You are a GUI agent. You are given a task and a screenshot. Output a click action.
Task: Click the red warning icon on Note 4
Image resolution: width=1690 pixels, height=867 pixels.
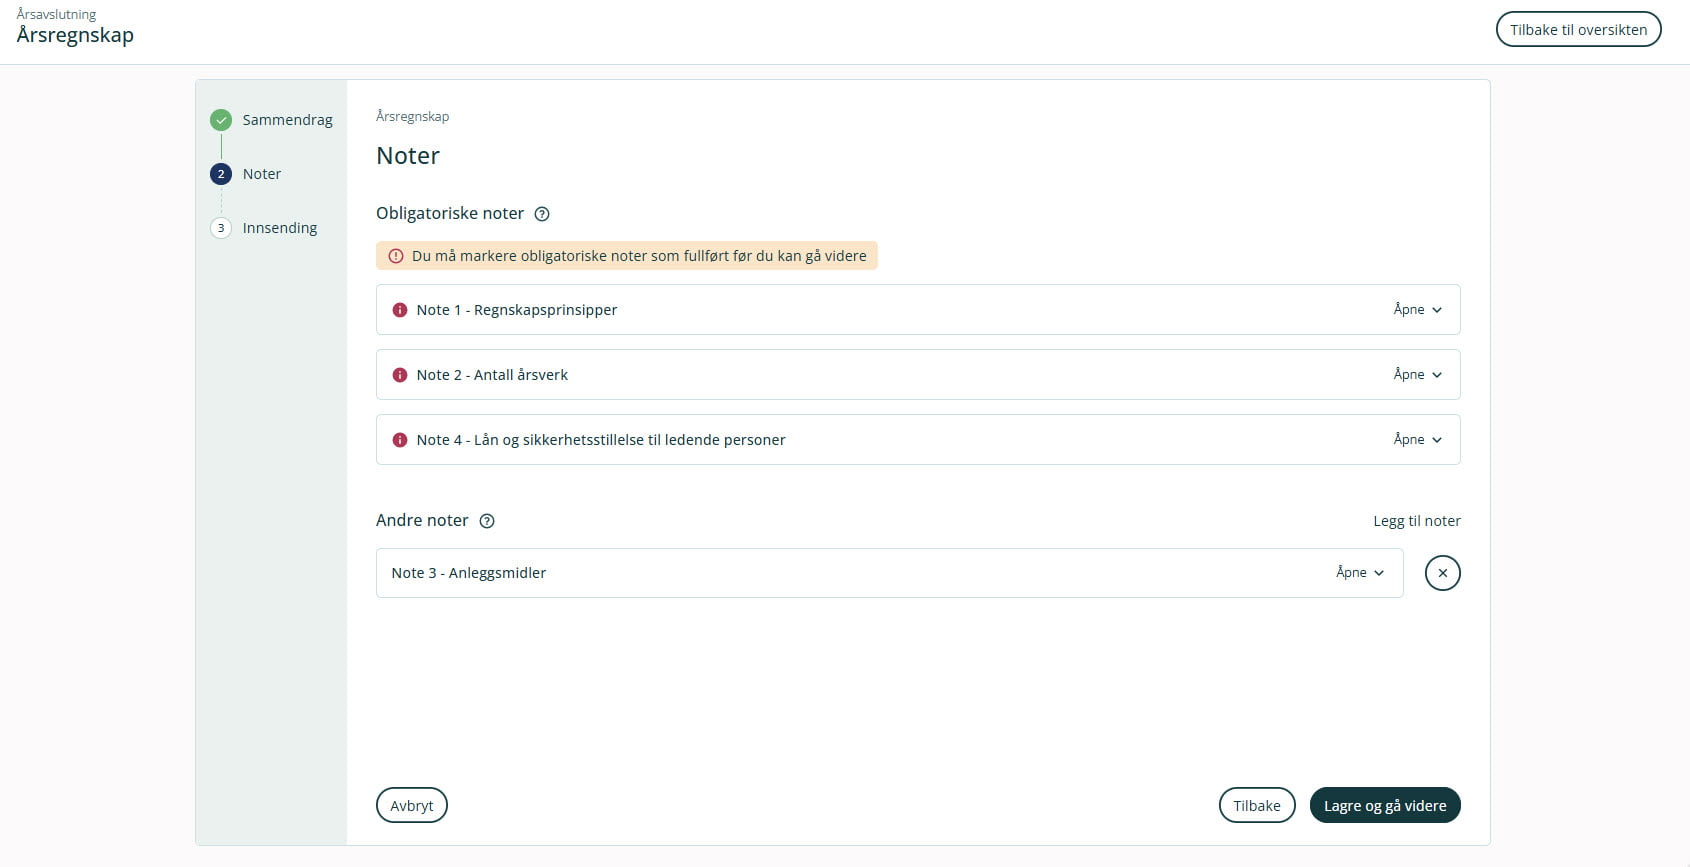pos(400,440)
